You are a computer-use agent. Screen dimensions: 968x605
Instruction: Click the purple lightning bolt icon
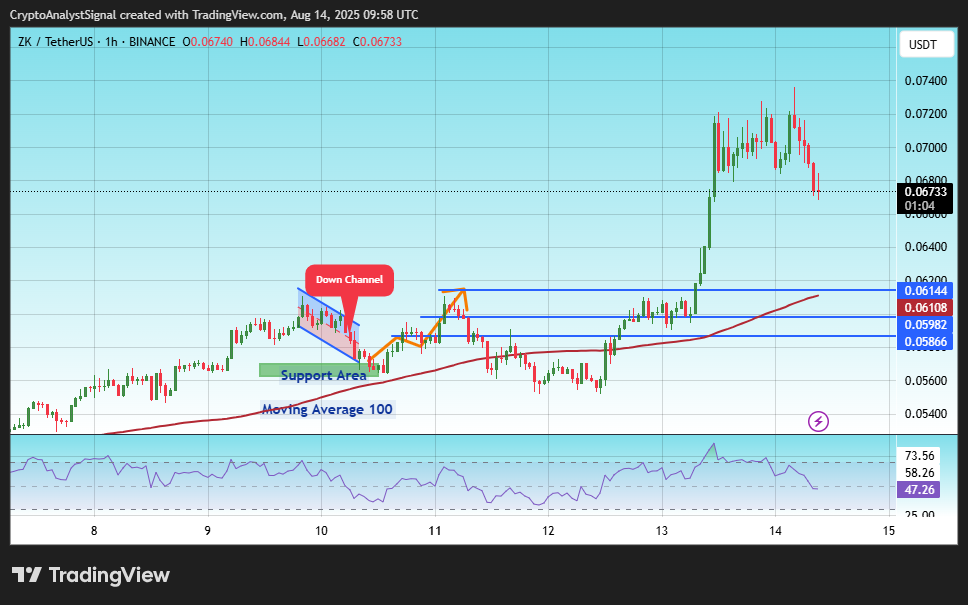tap(819, 422)
